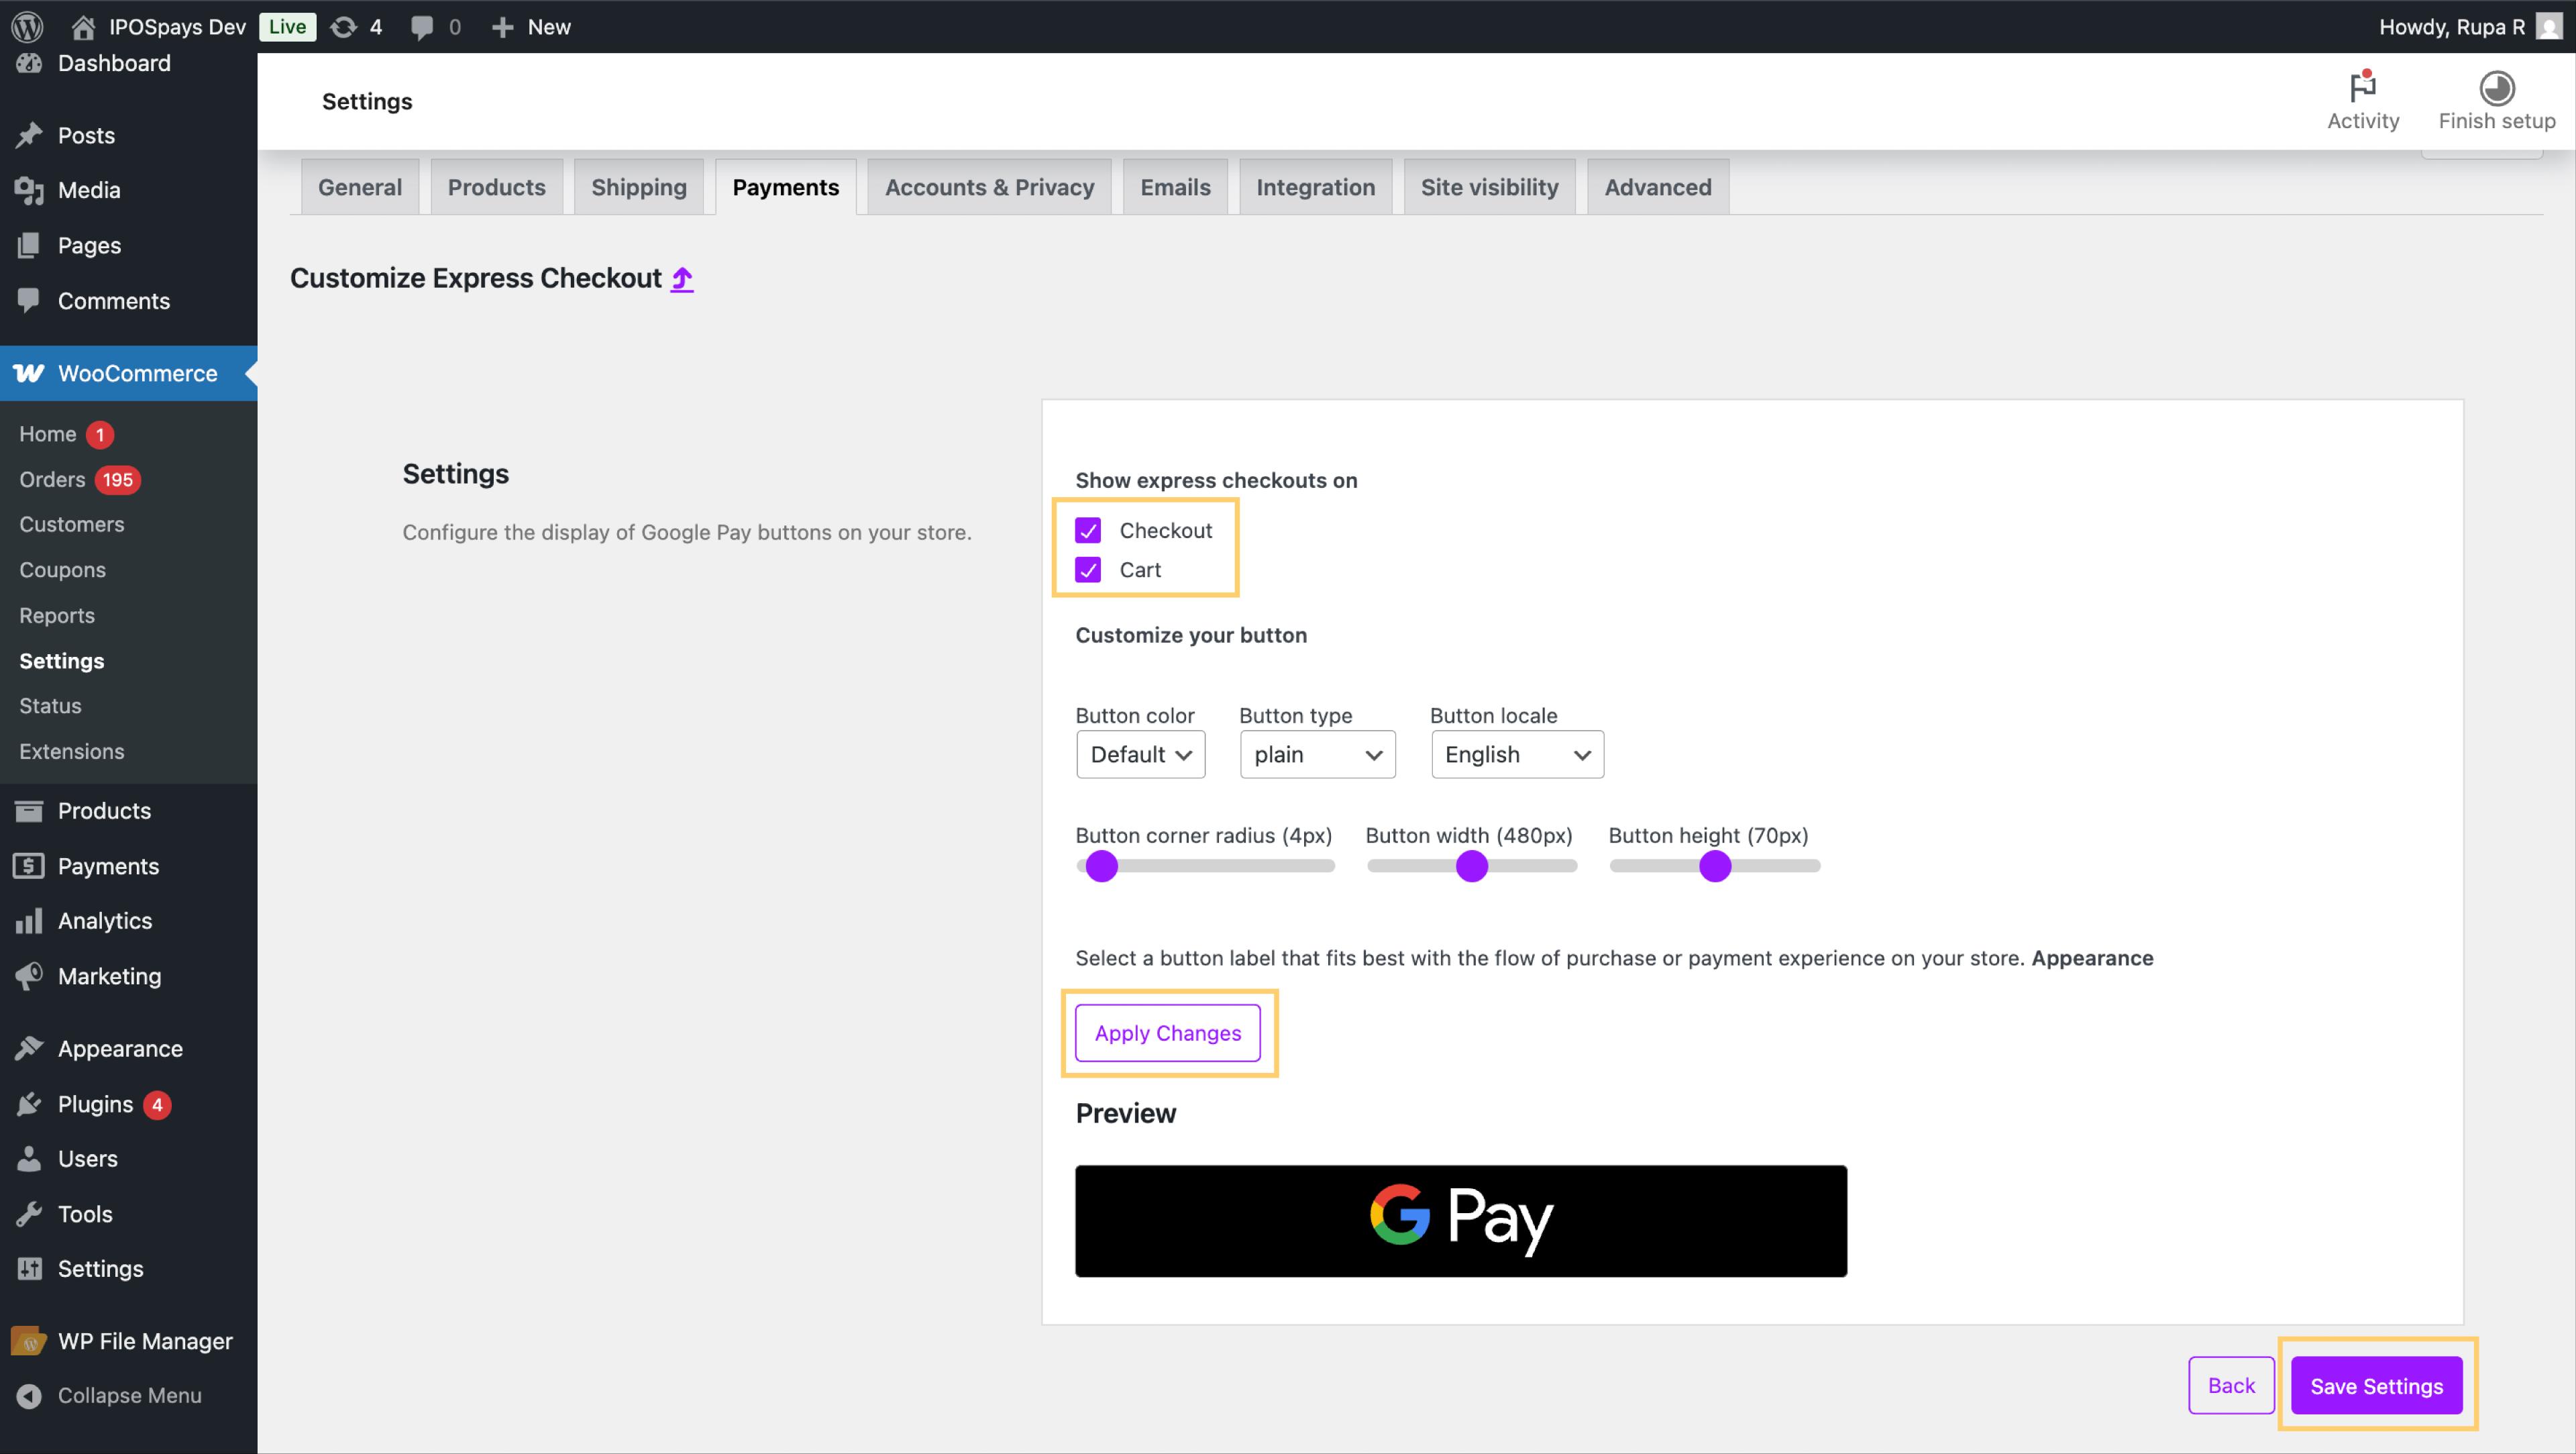This screenshot has height=1454, width=2576.
Task: Click the plus New icon
Action: [502, 27]
